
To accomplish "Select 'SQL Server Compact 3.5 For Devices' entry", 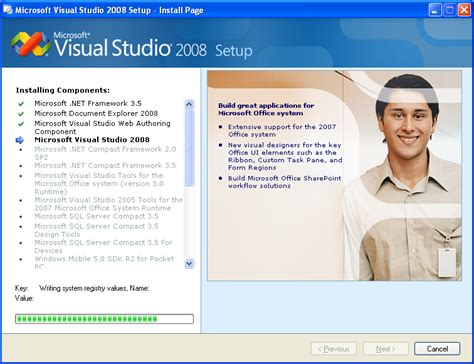I will tap(103, 246).
